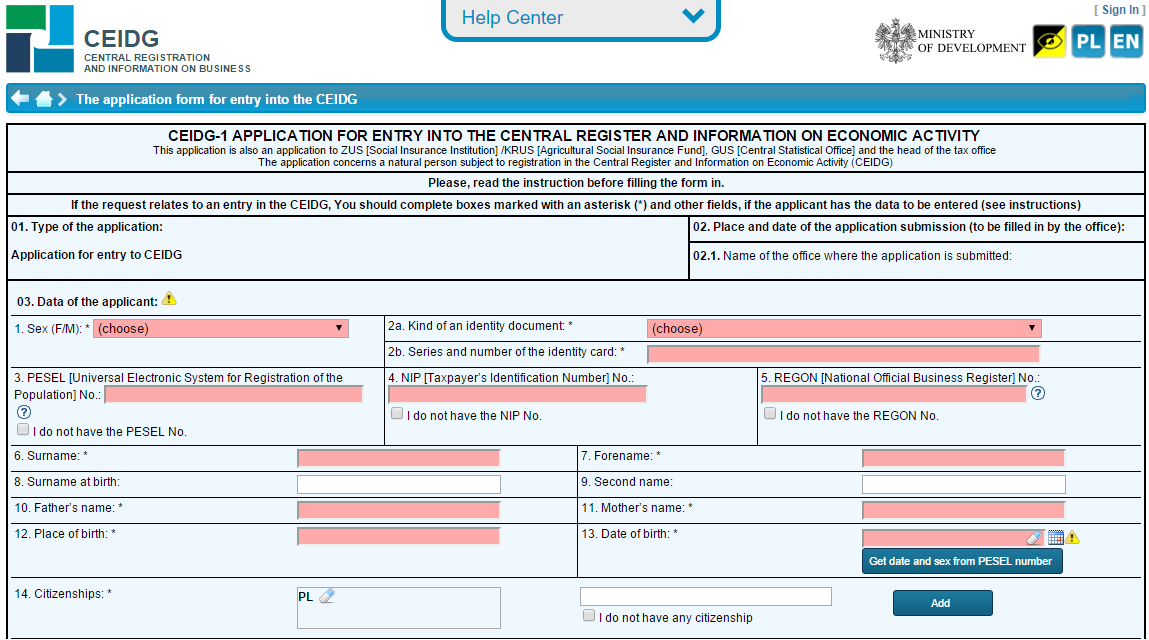The height and width of the screenshot is (640, 1149).
Task: Click the CEIDG logo in the header
Action: coord(128,39)
